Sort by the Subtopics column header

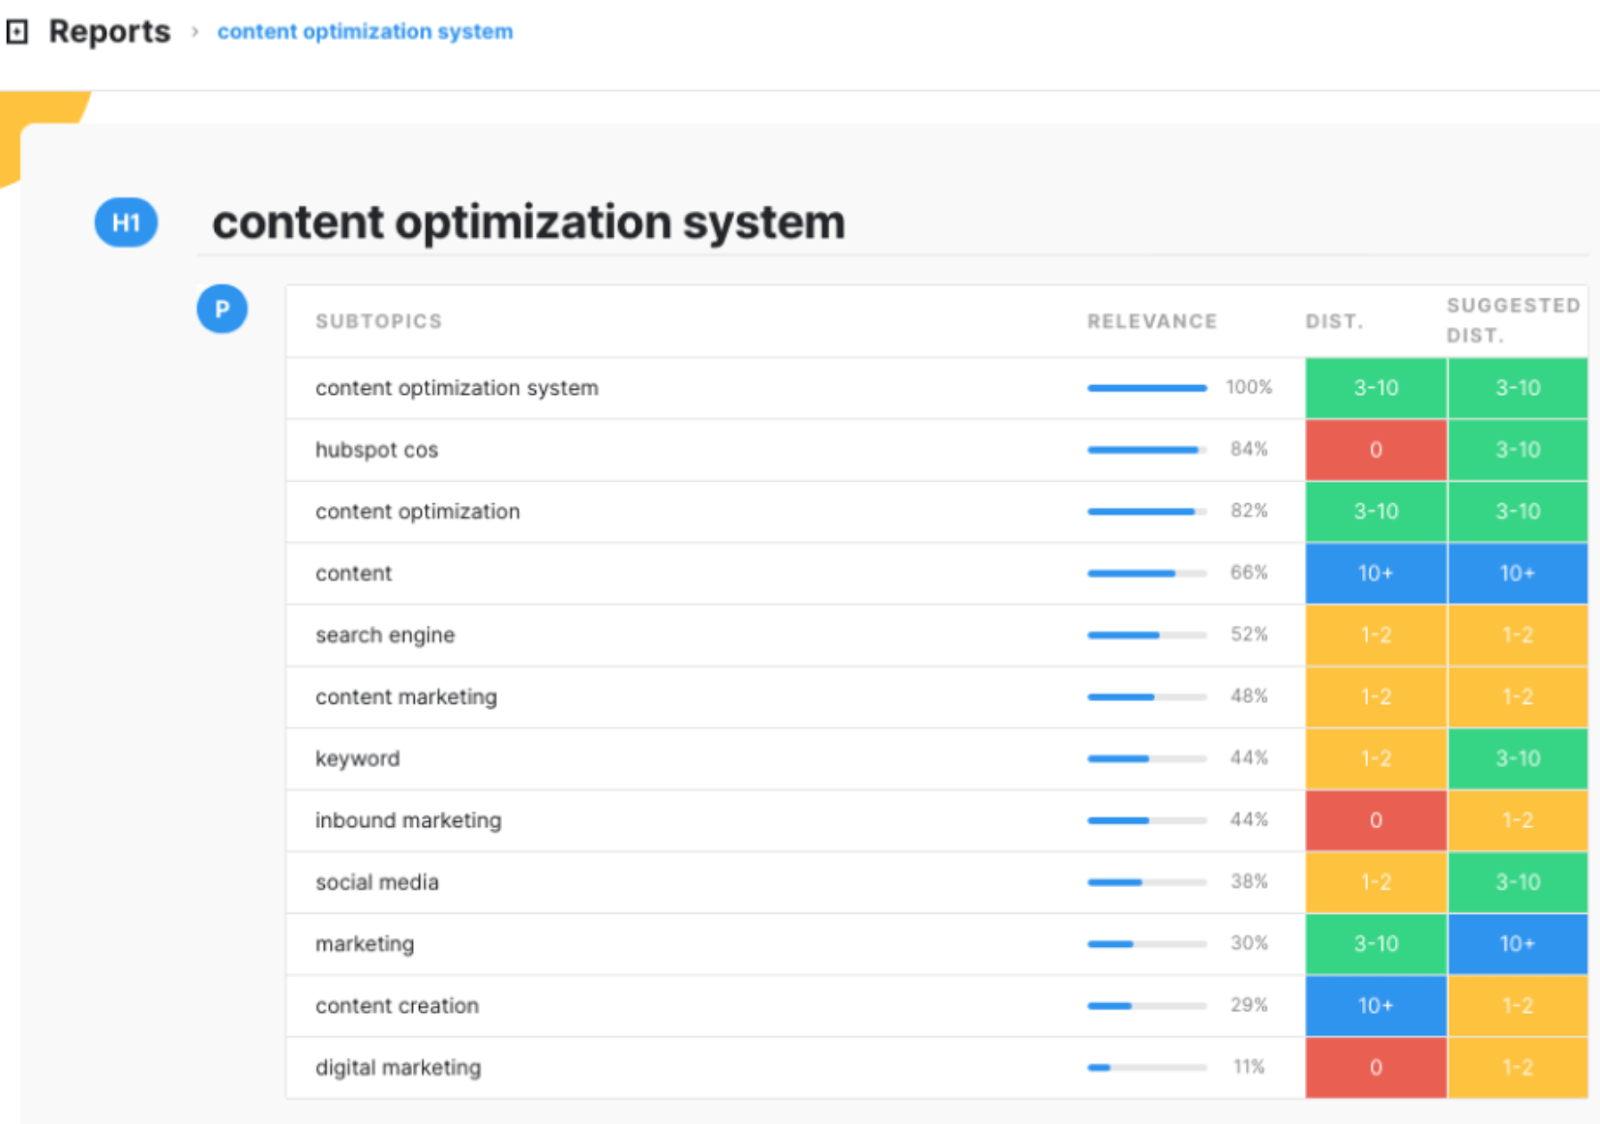pyautogui.click(x=378, y=321)
